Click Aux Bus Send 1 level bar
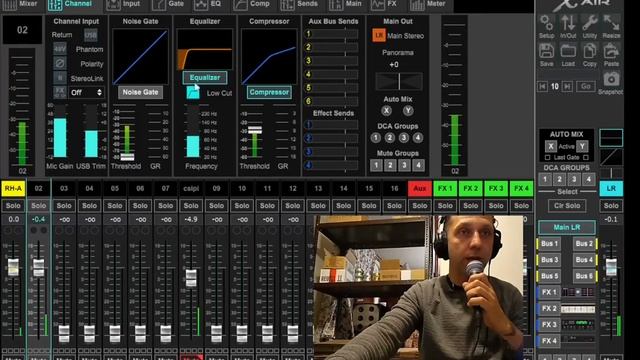Image resolution: width=640 pixels, height=360 pixels. tap(335, 34)
